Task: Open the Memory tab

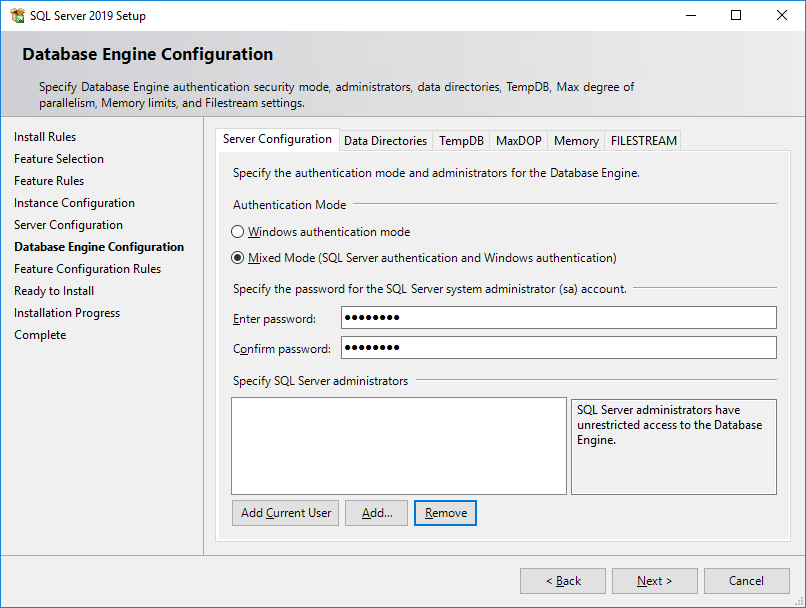Action: [576, 141]
